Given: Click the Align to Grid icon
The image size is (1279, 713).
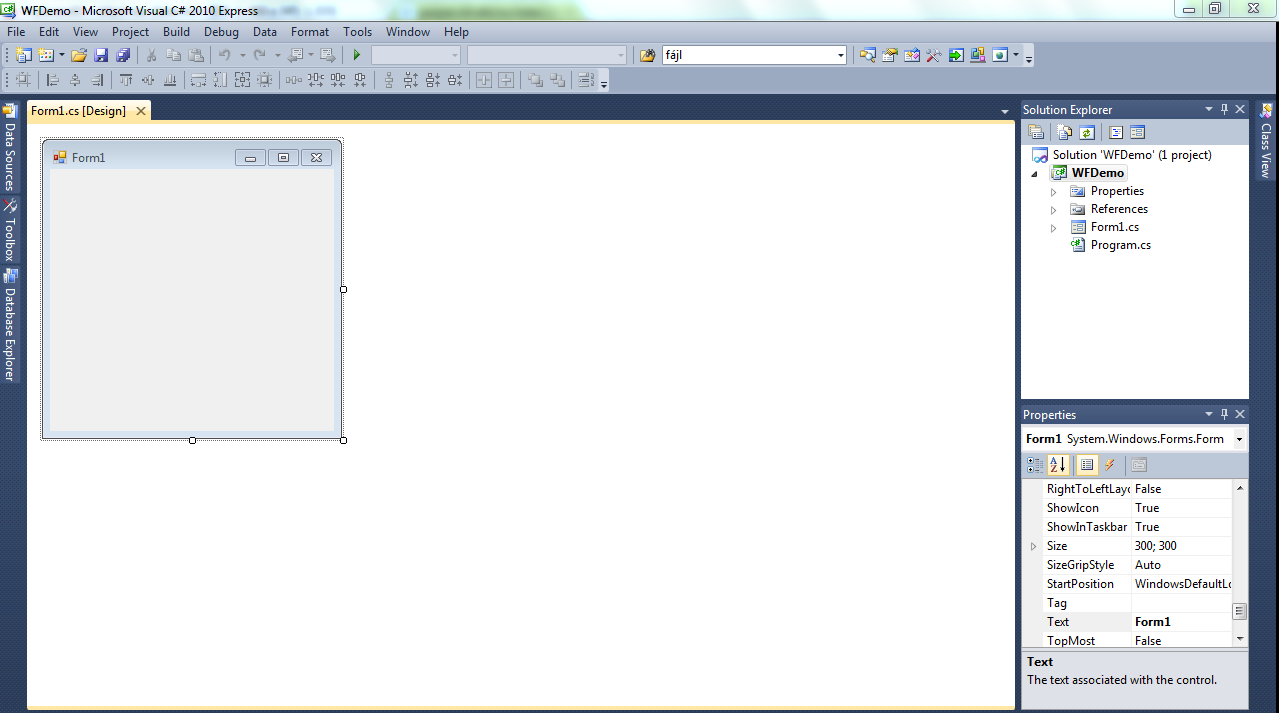Looking at the screenshot, I should tap(23, 80).
